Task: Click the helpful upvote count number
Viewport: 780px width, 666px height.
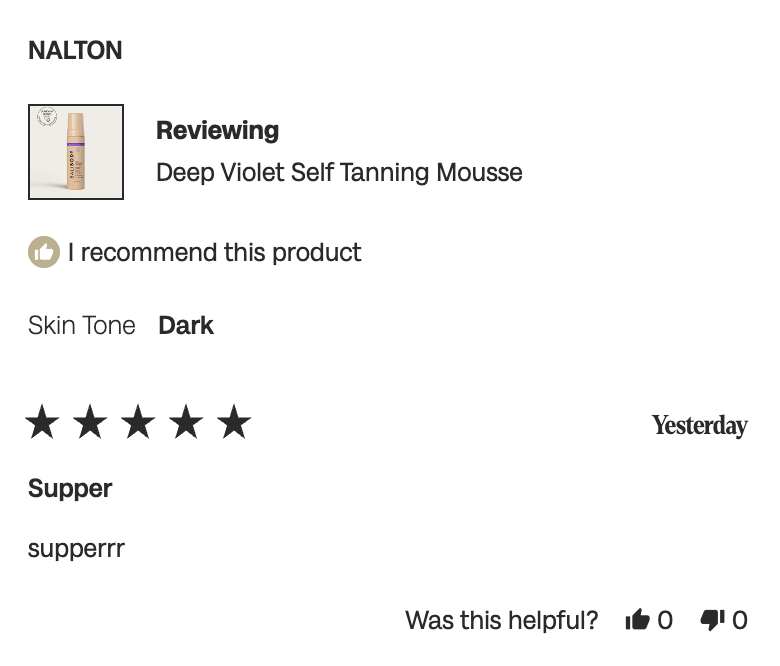Action: click(665, 621)
